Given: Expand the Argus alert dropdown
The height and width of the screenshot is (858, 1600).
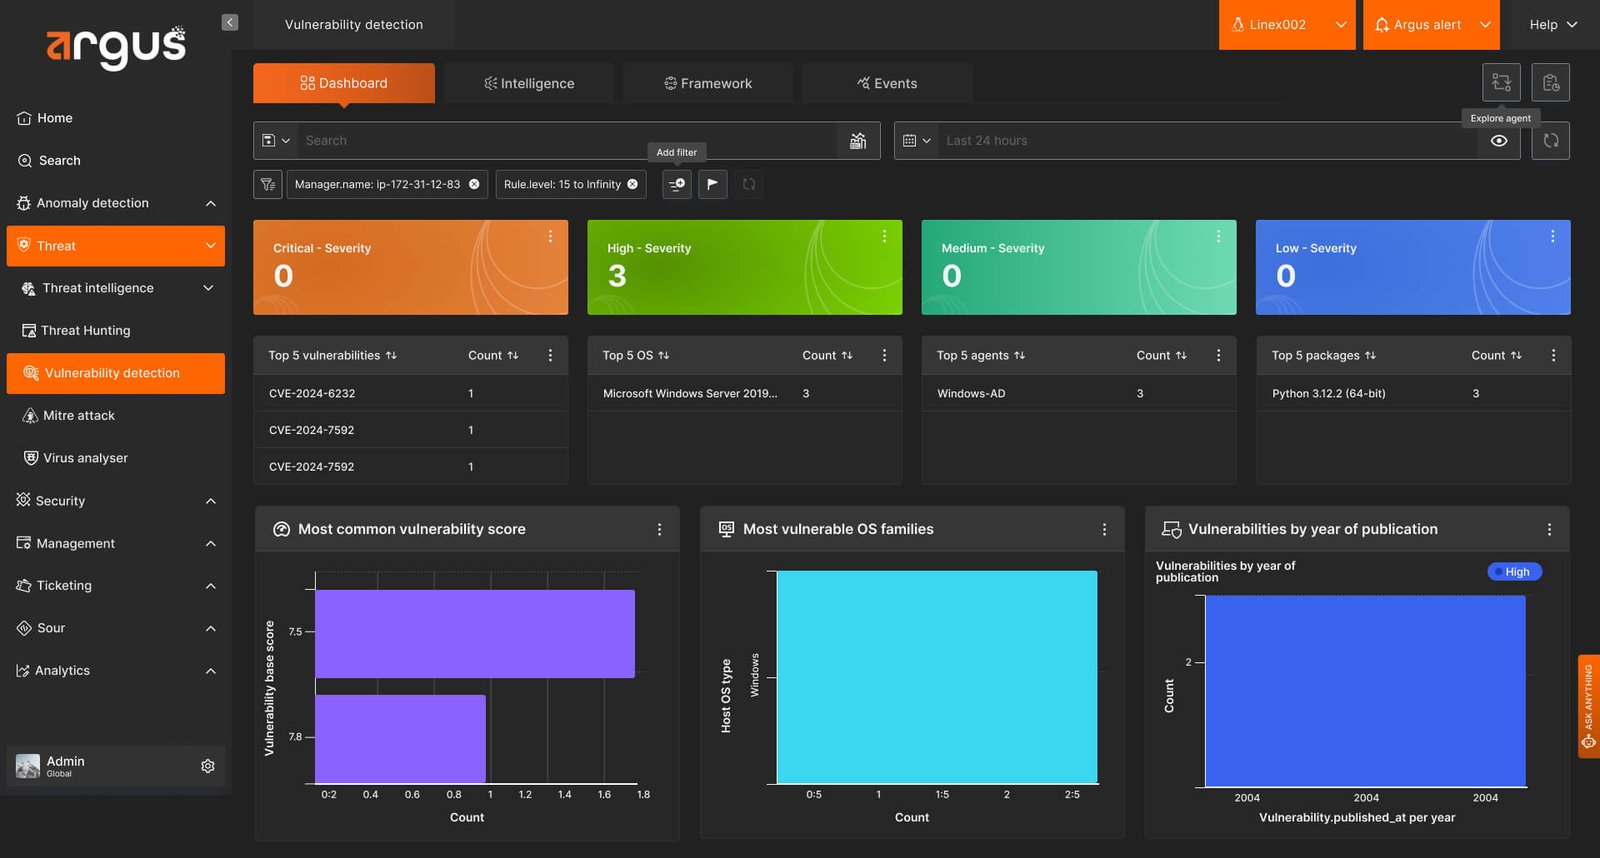Looking at the screenshot, I should [1431, 25].
